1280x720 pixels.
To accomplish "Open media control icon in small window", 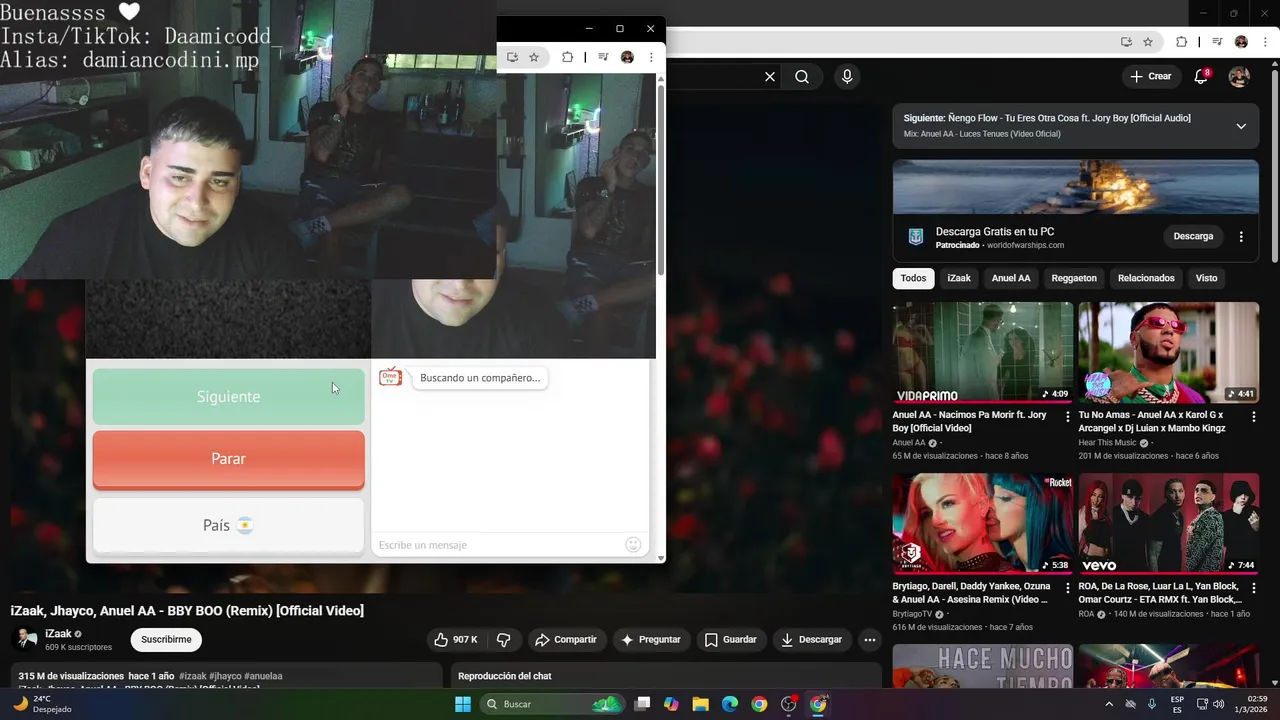I will click(x=603, y=57).
